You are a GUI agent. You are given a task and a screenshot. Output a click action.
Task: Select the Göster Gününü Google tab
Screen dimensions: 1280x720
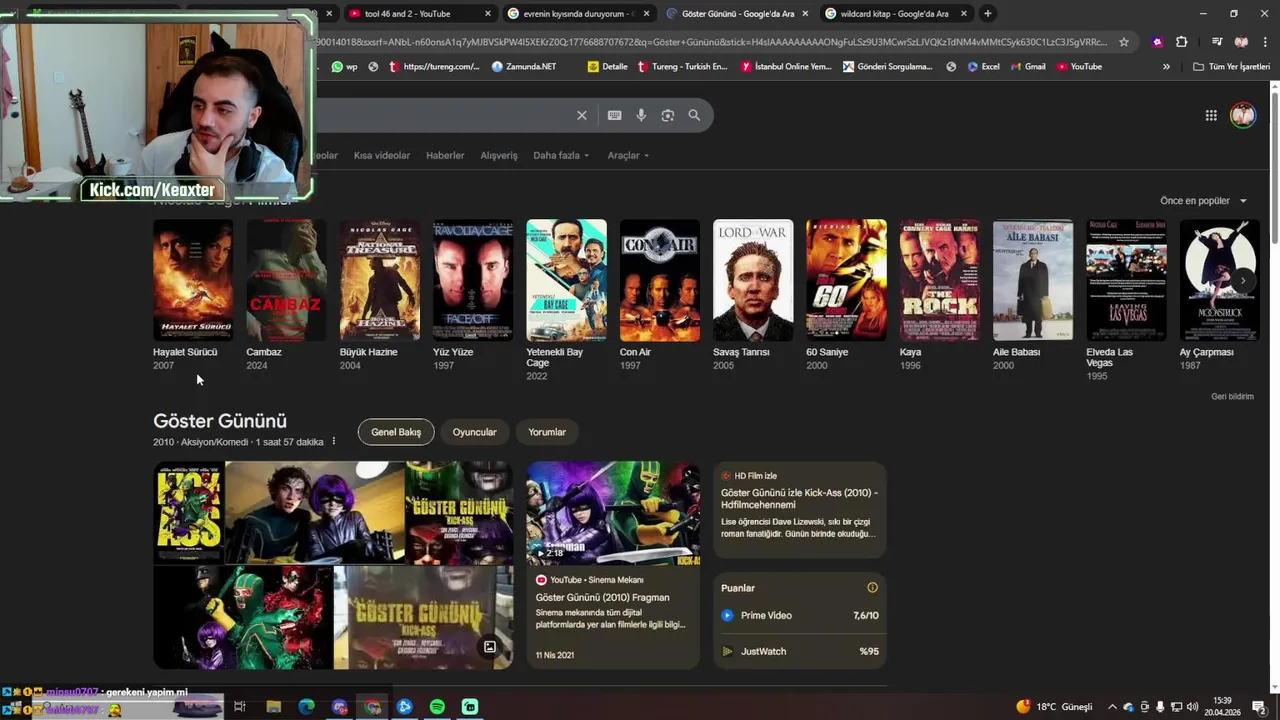coord(737,13)
